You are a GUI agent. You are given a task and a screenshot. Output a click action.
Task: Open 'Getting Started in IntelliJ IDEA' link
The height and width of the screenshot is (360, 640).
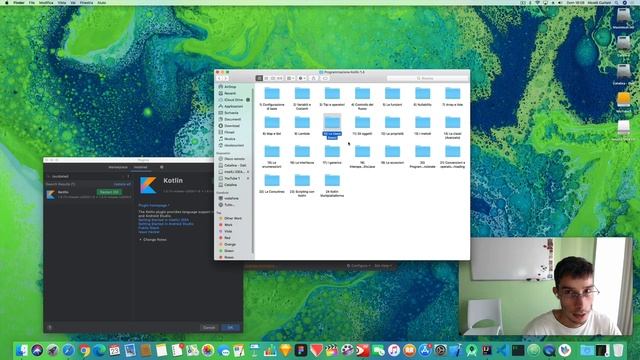pos(163,220)
